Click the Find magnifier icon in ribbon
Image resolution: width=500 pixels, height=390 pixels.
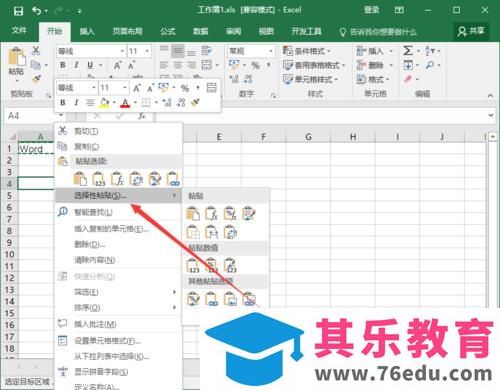pyautogui.click(x=430, y=65)
